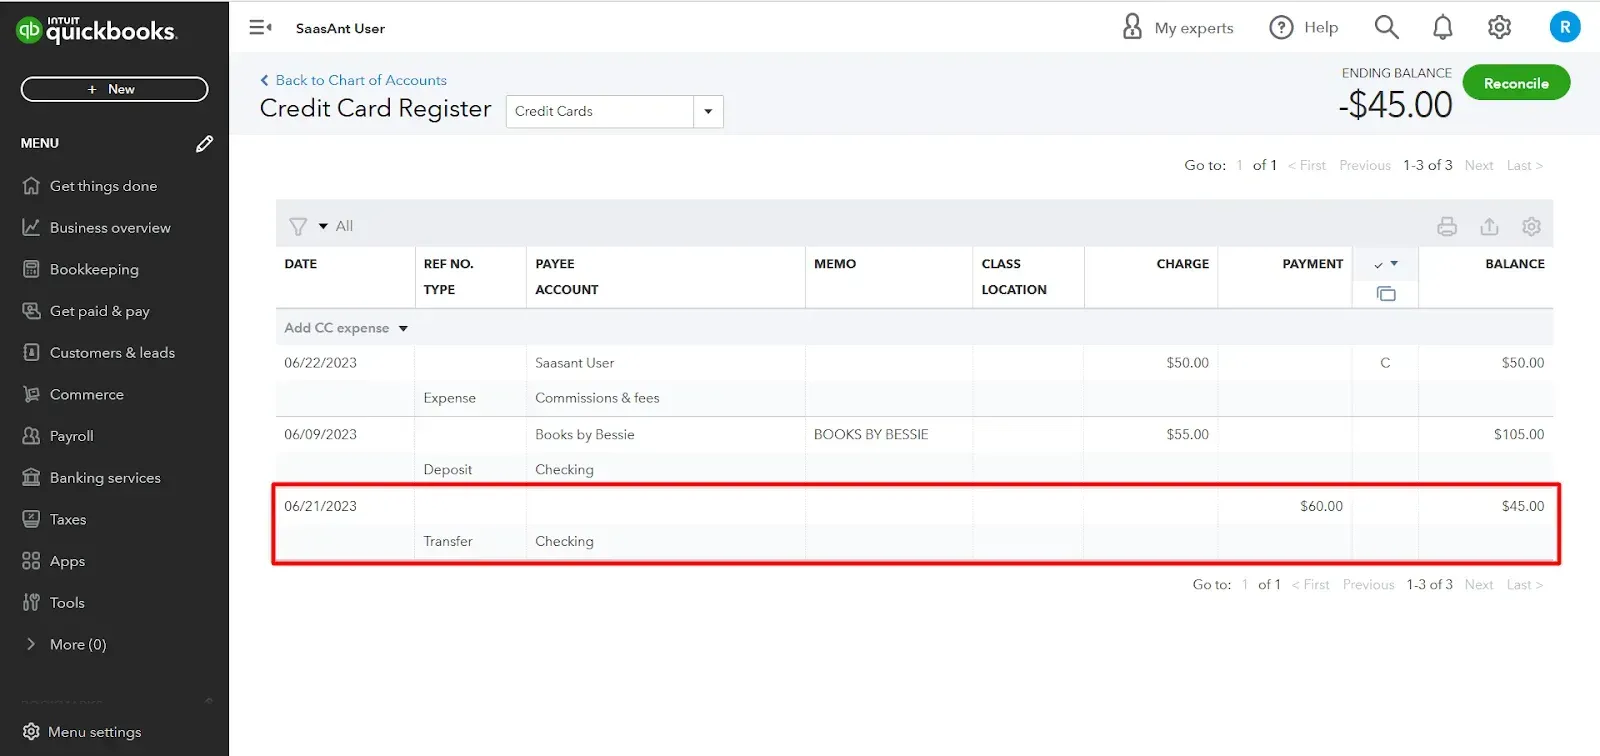Click the QuickBooks logo
The width and height of the screenshot is (1600, 756).
point(96,30)
